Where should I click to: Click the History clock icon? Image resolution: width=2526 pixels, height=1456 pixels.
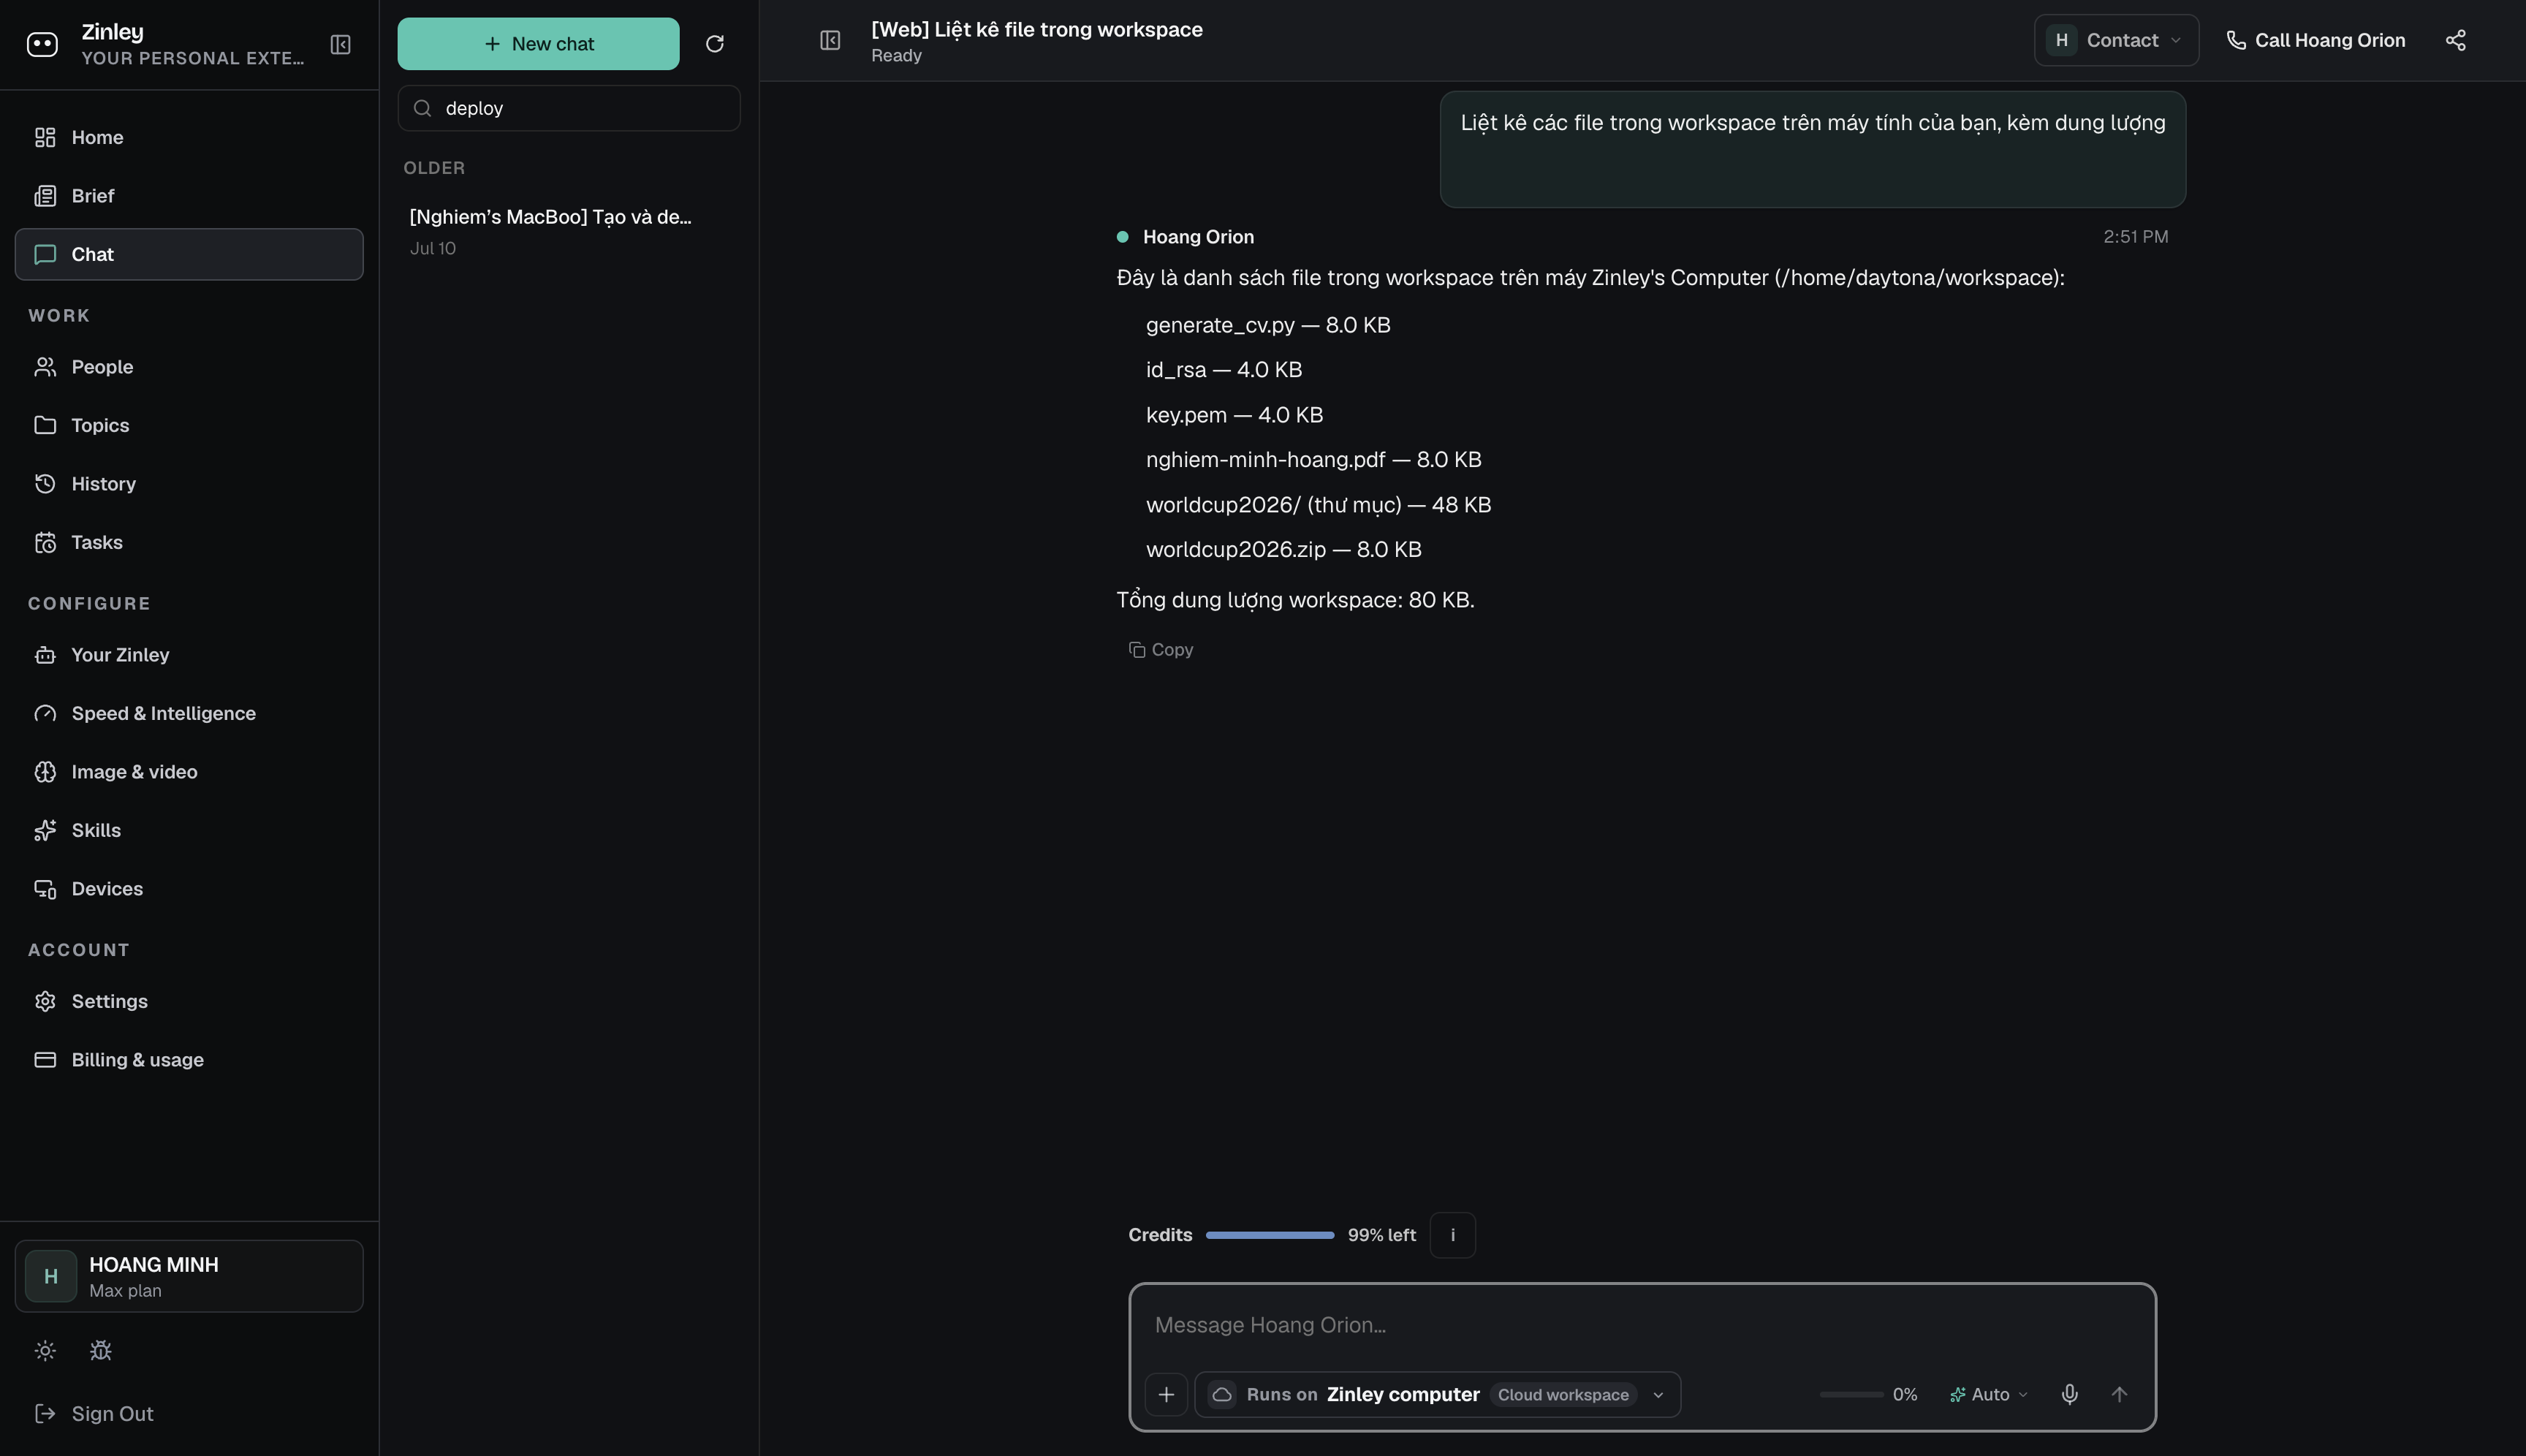(45, 484)
